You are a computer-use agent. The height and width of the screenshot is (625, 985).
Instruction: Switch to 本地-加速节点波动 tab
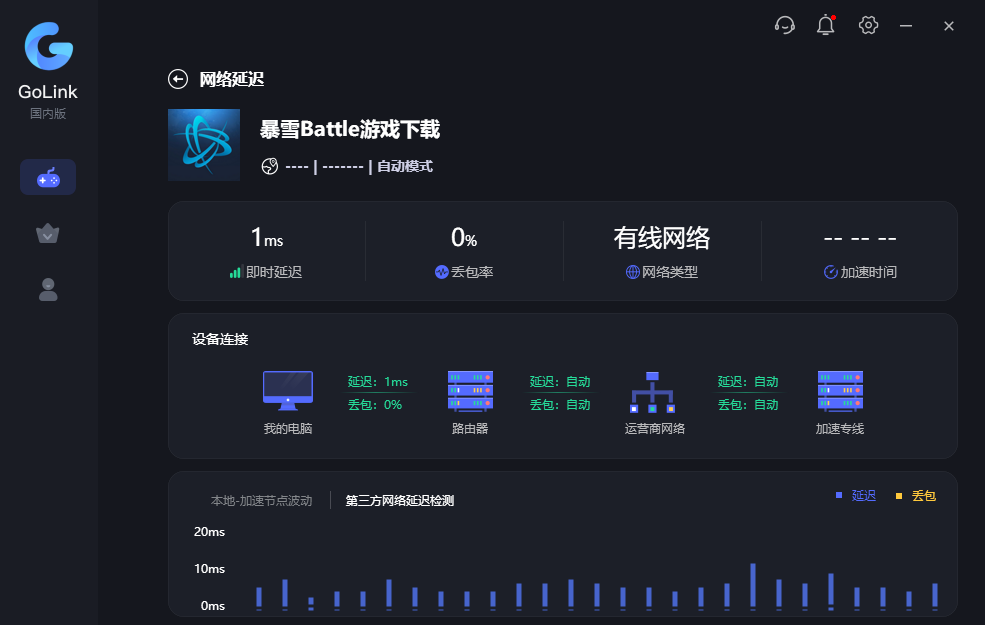point(261,500)
